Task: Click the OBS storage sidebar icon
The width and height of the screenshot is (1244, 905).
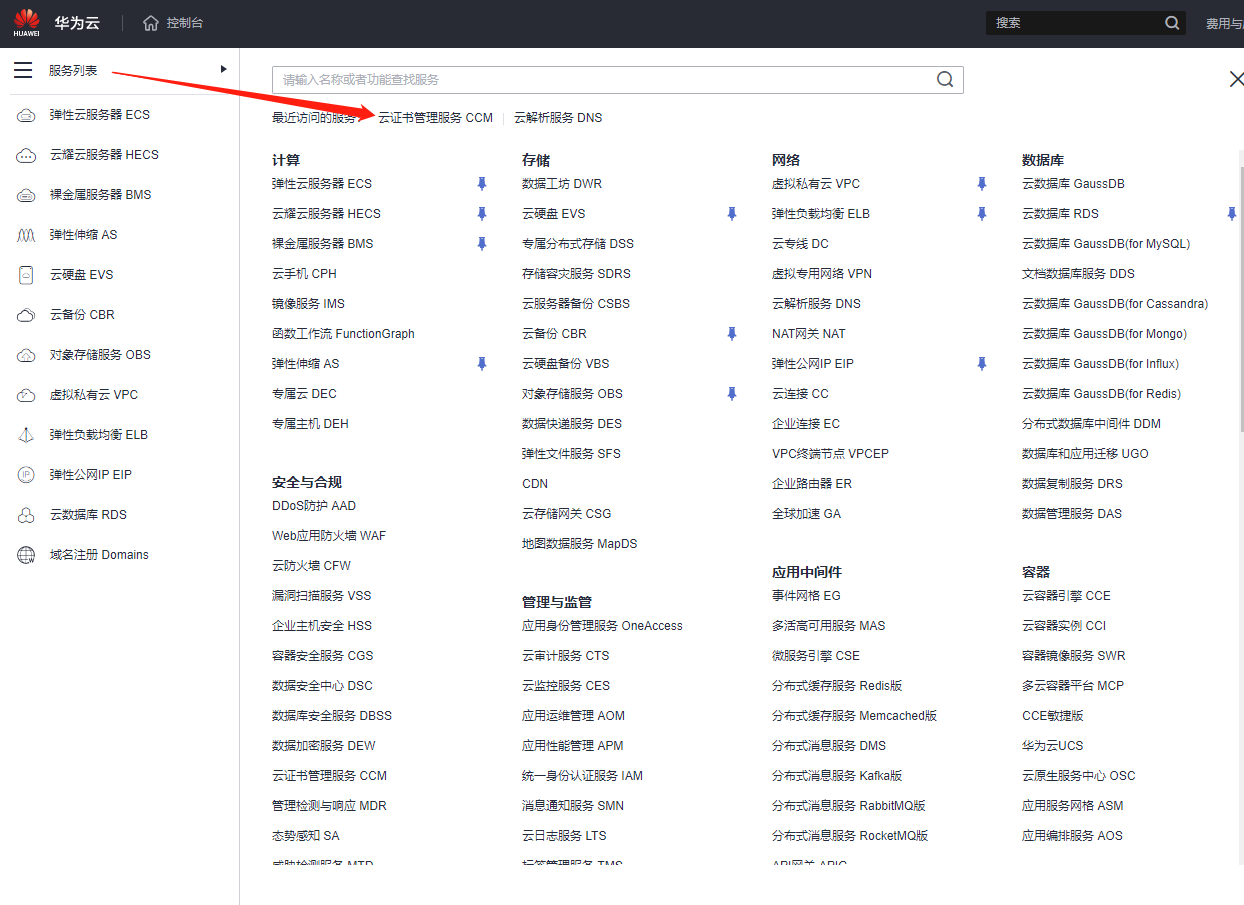Action: pyautogui.click(x=27, y=355)
